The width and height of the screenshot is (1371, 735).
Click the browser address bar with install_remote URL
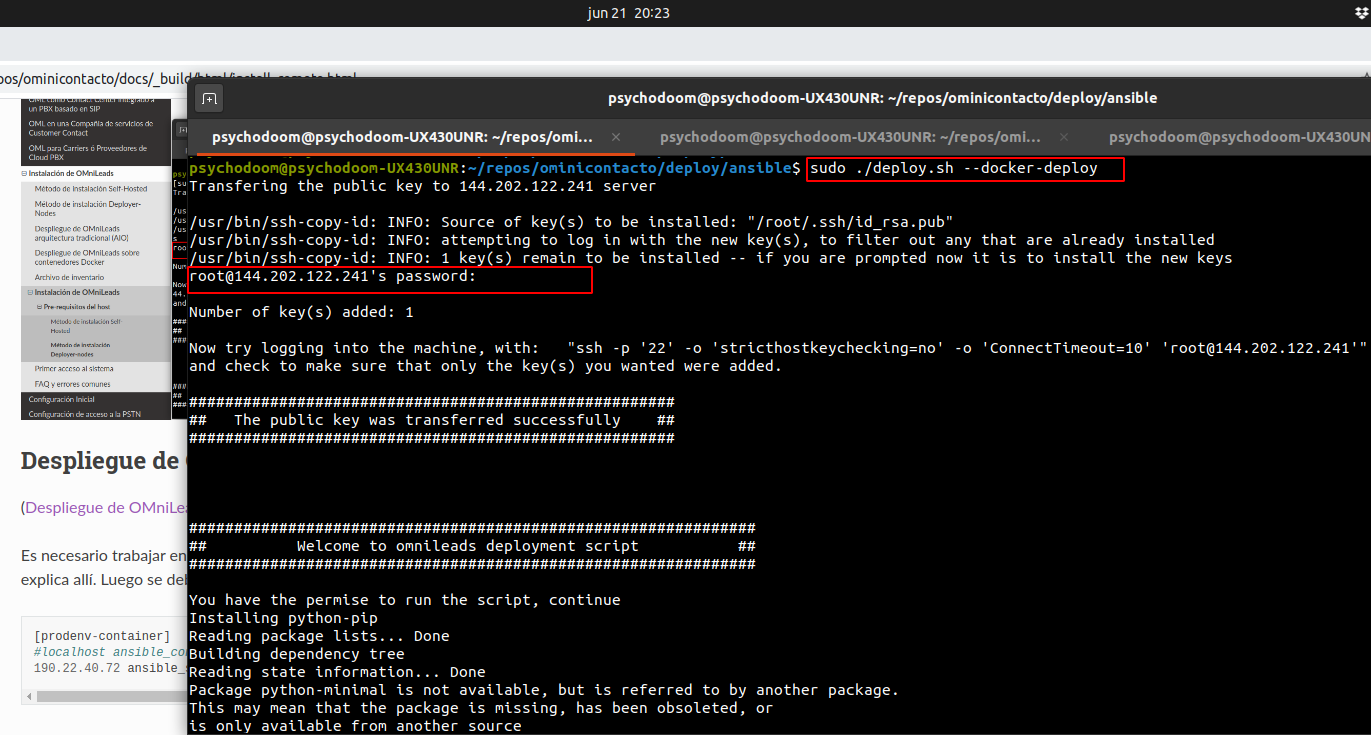coord(180,77)
